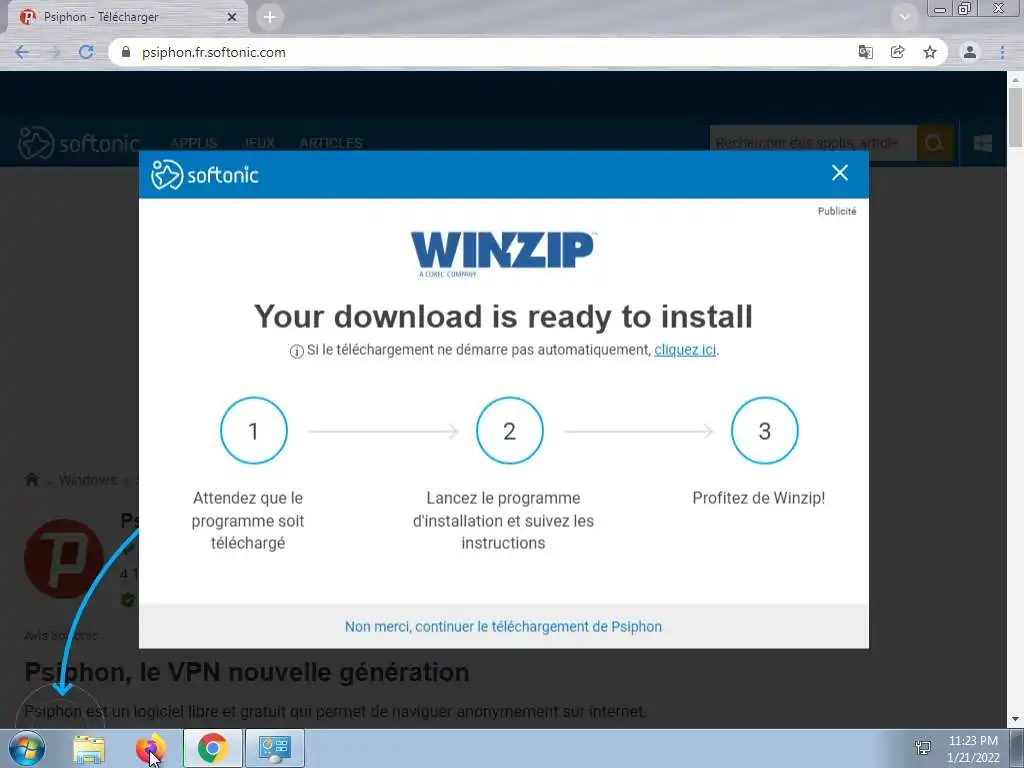Screen dimensions: 1024x768
Task: Click the step 3 circle
Action: point(765,430)
